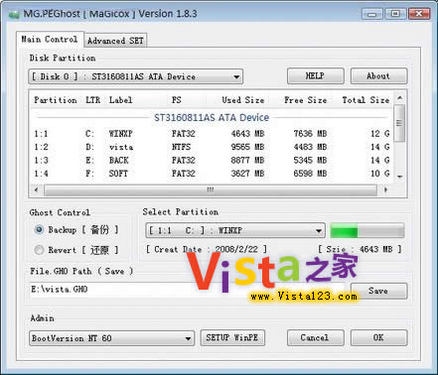Viewport: 438px width, 375px height.
Task: Click the SOFT label cell
Action: coord(119,174)
